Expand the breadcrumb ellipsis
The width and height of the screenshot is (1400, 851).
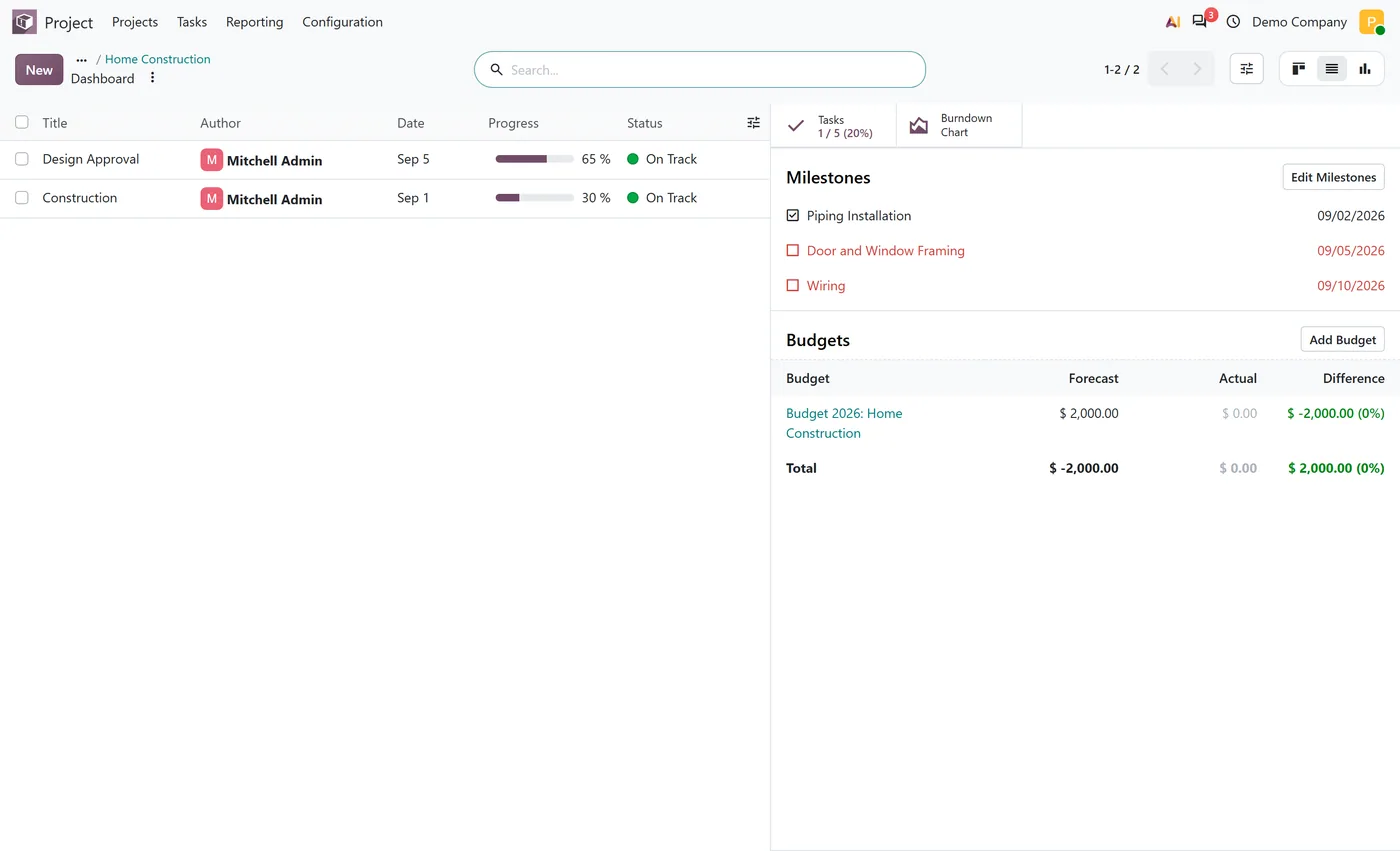pos(82,60)
